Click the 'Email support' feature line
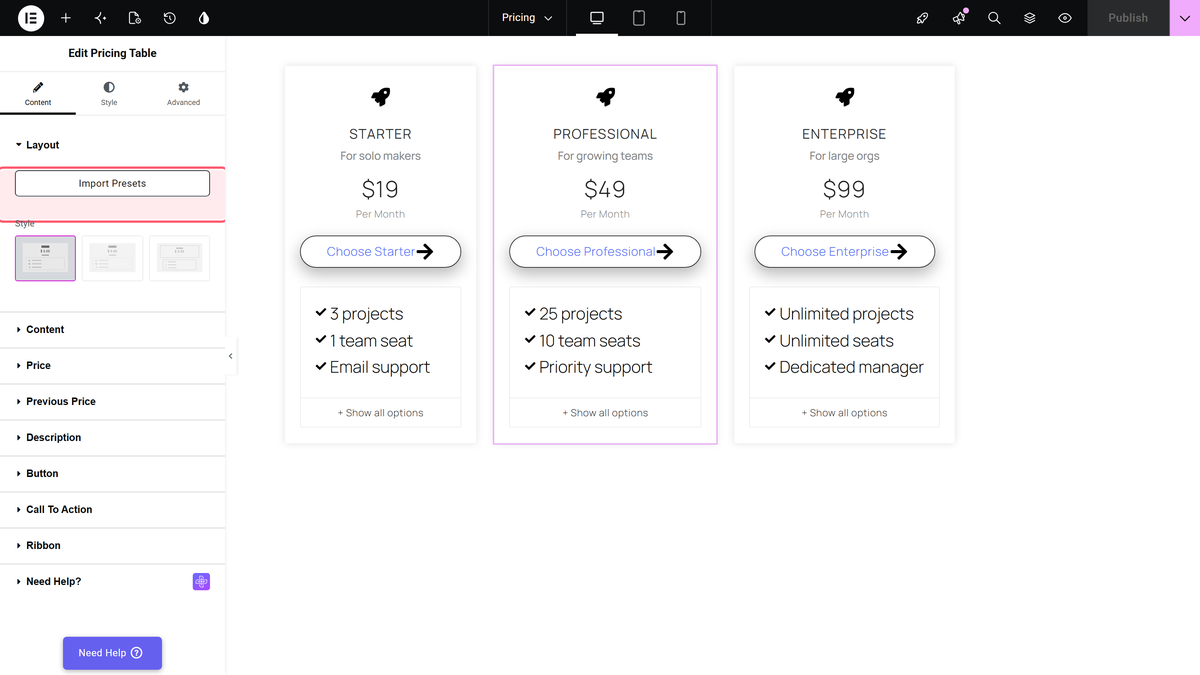 (372, 367)
